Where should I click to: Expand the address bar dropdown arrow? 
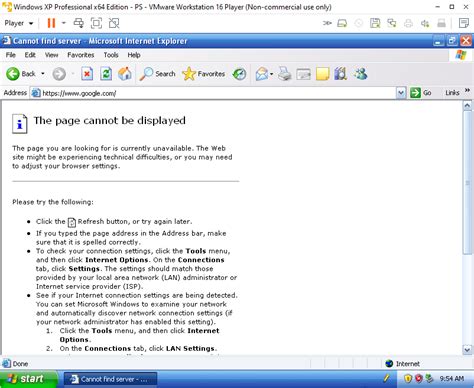coord(401,93)
